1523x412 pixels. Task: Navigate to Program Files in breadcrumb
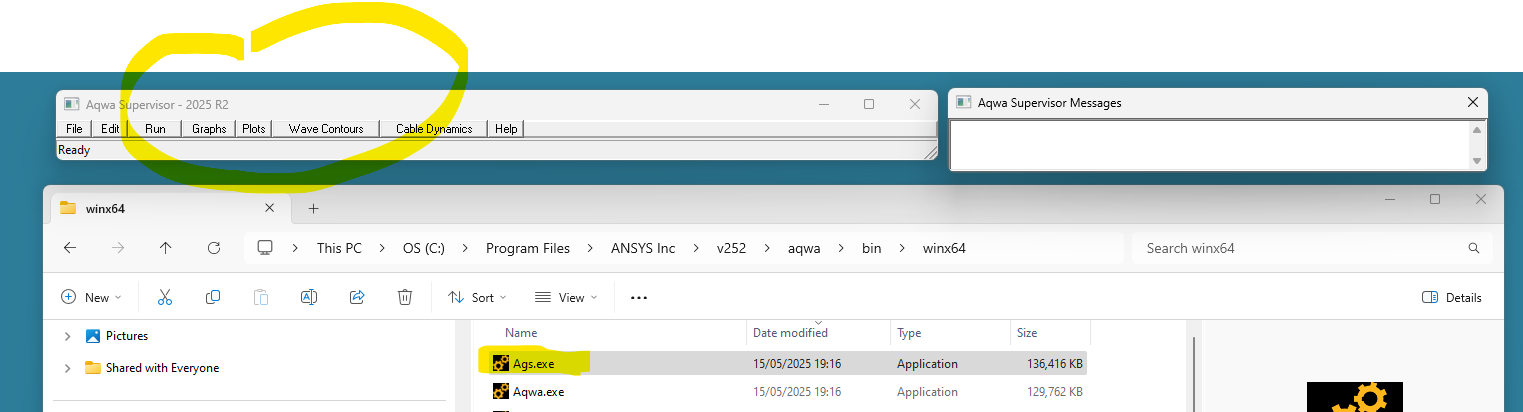point(528,248)
